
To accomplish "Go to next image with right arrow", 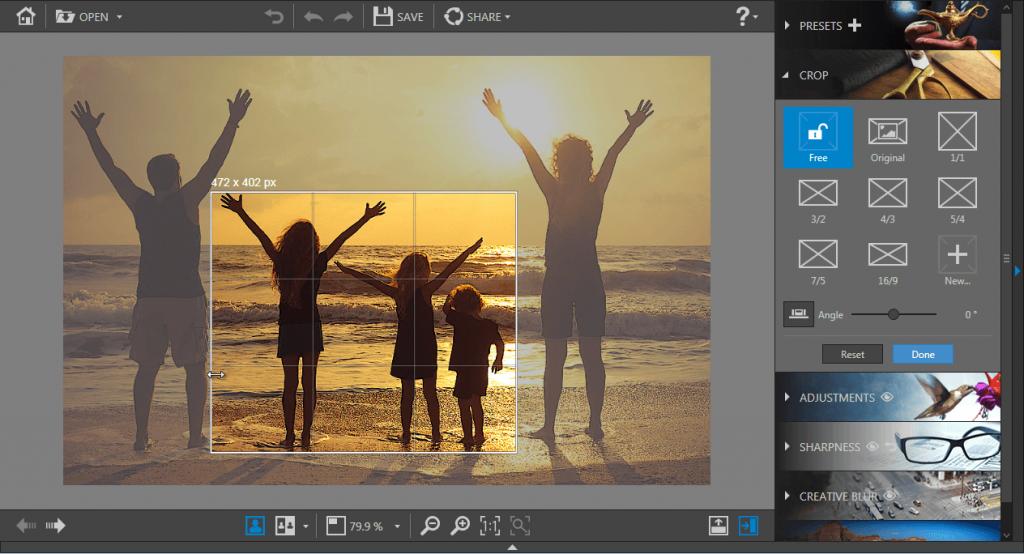I will pyautogui.click(x=56, y=526).
